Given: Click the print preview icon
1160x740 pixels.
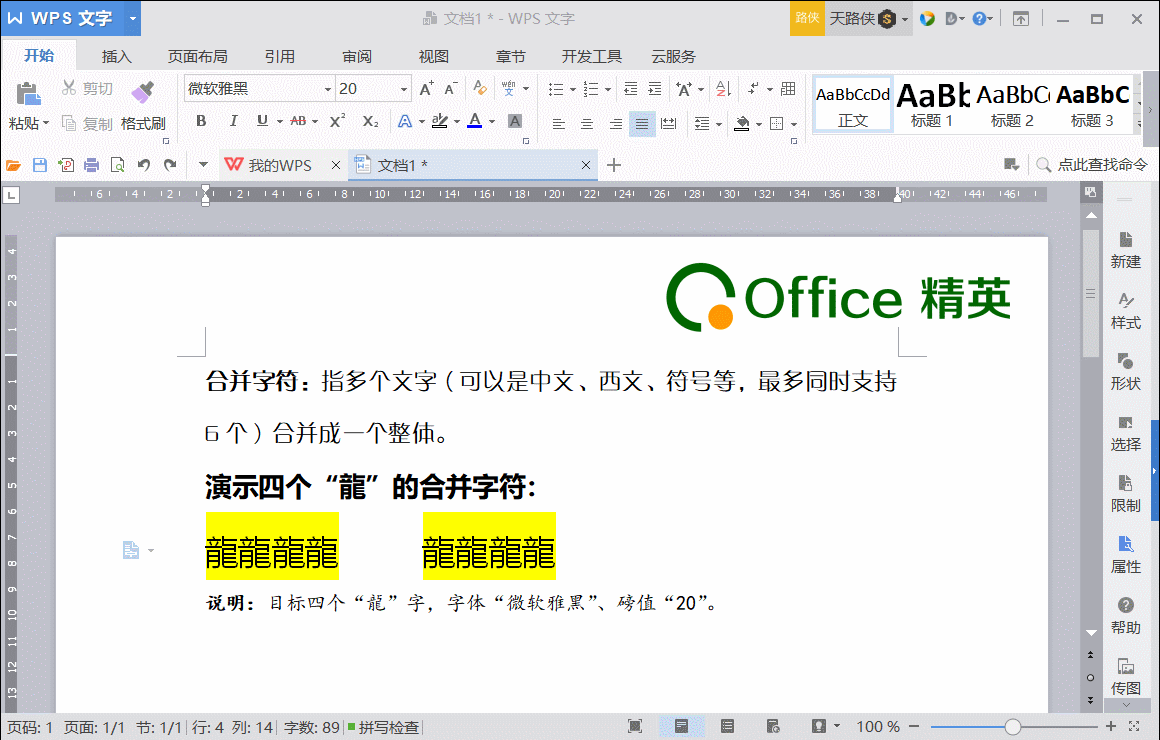Looking at the screenshot, I should tap(117, 165).
